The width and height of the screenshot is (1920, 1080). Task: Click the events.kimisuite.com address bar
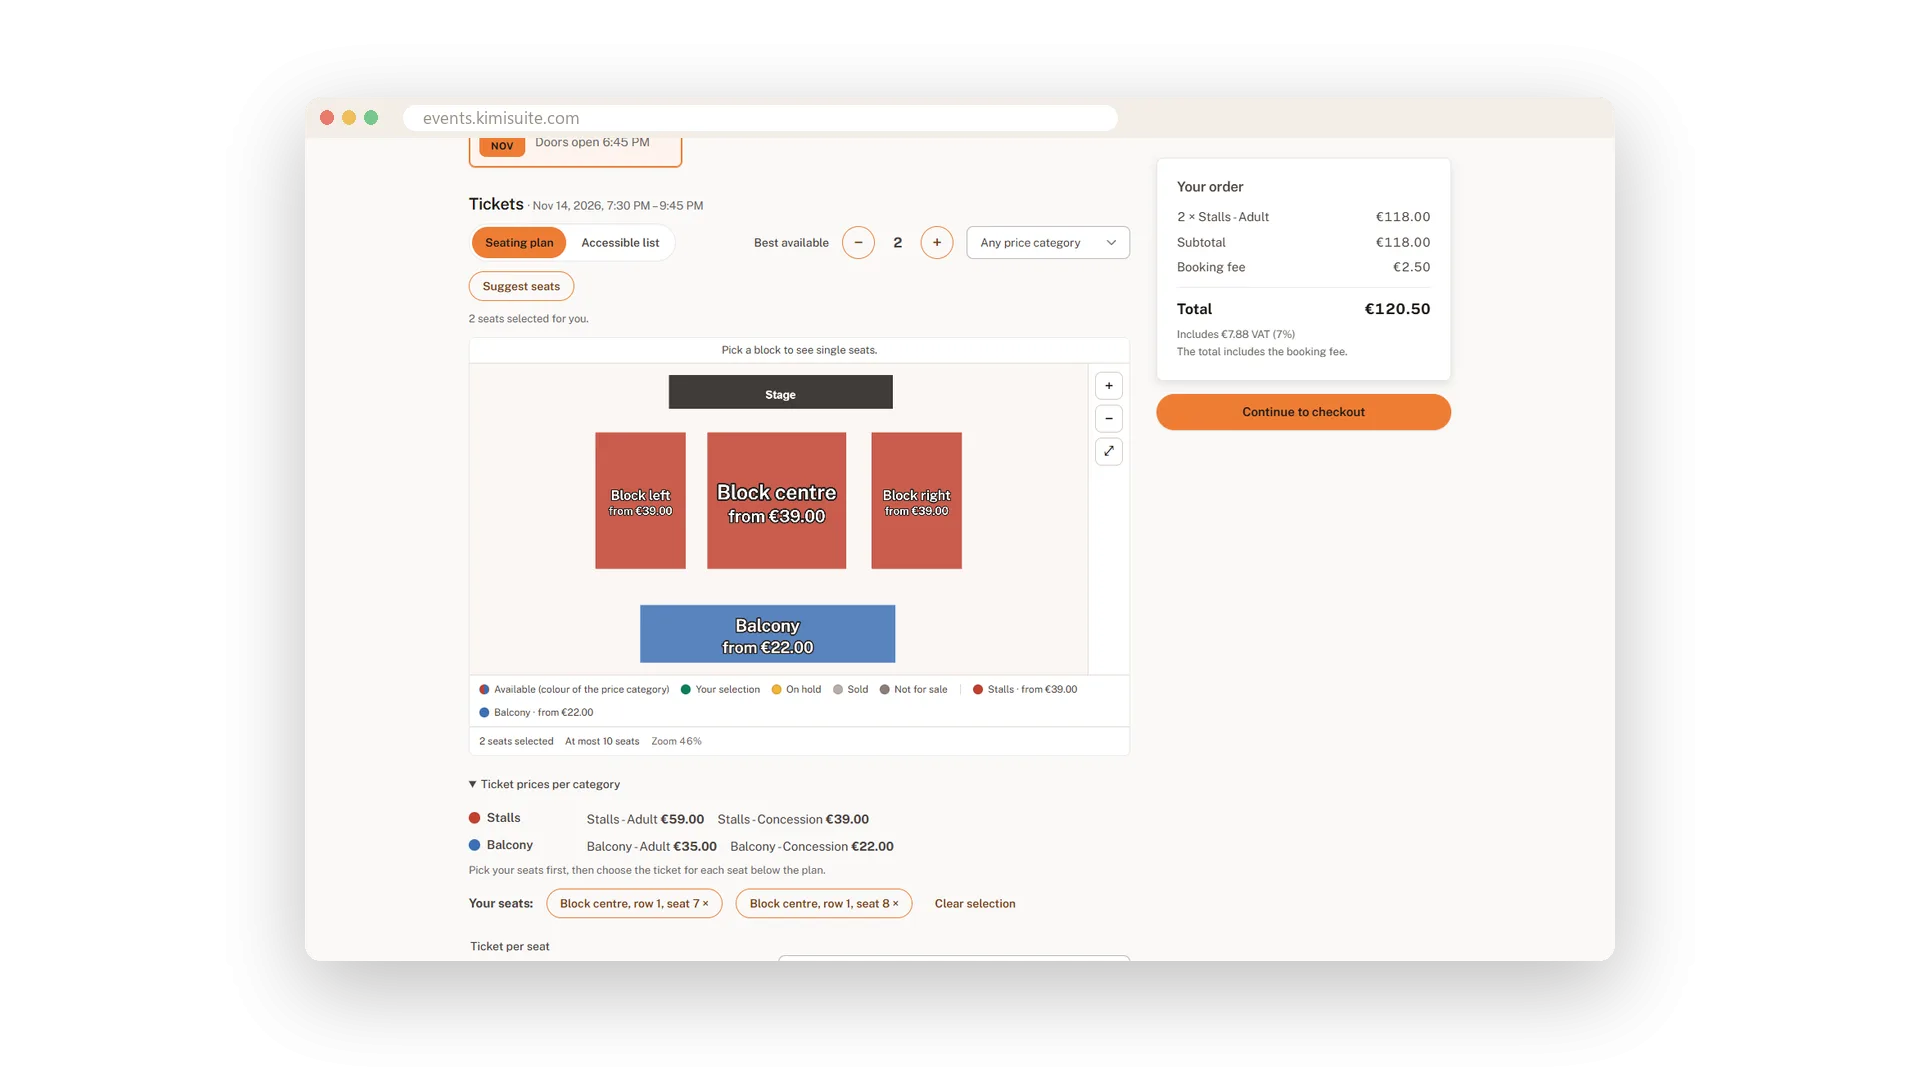click(x=760, y=118)
